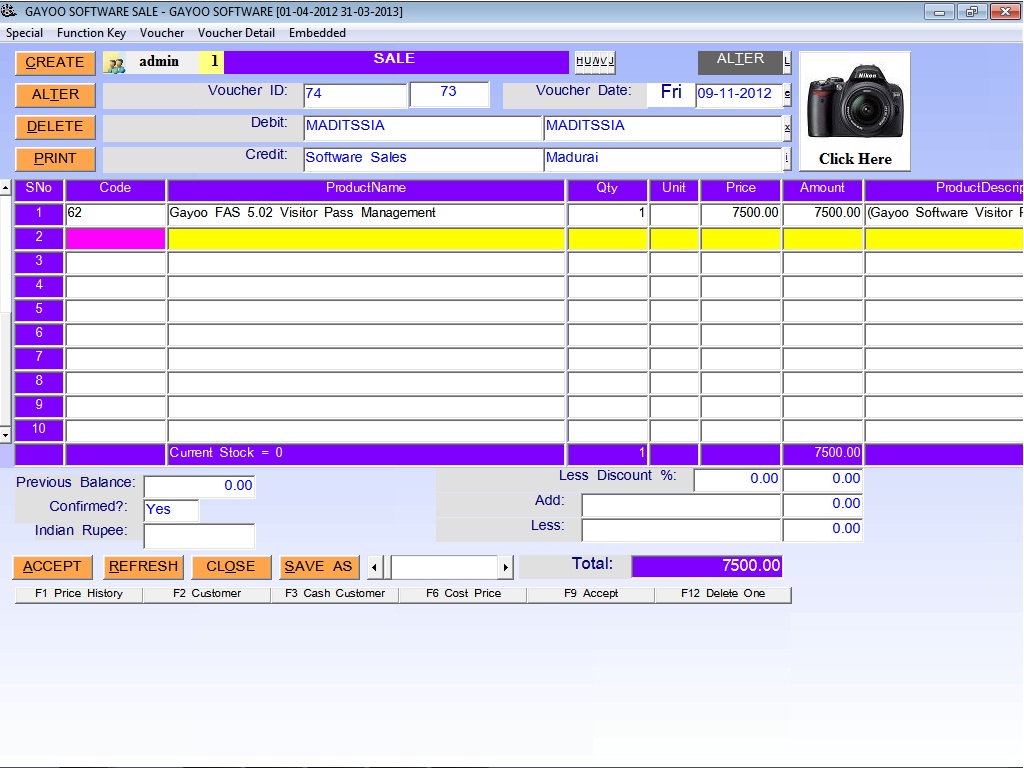
Task: Click the empty Less description field
Action: [682, 530]
